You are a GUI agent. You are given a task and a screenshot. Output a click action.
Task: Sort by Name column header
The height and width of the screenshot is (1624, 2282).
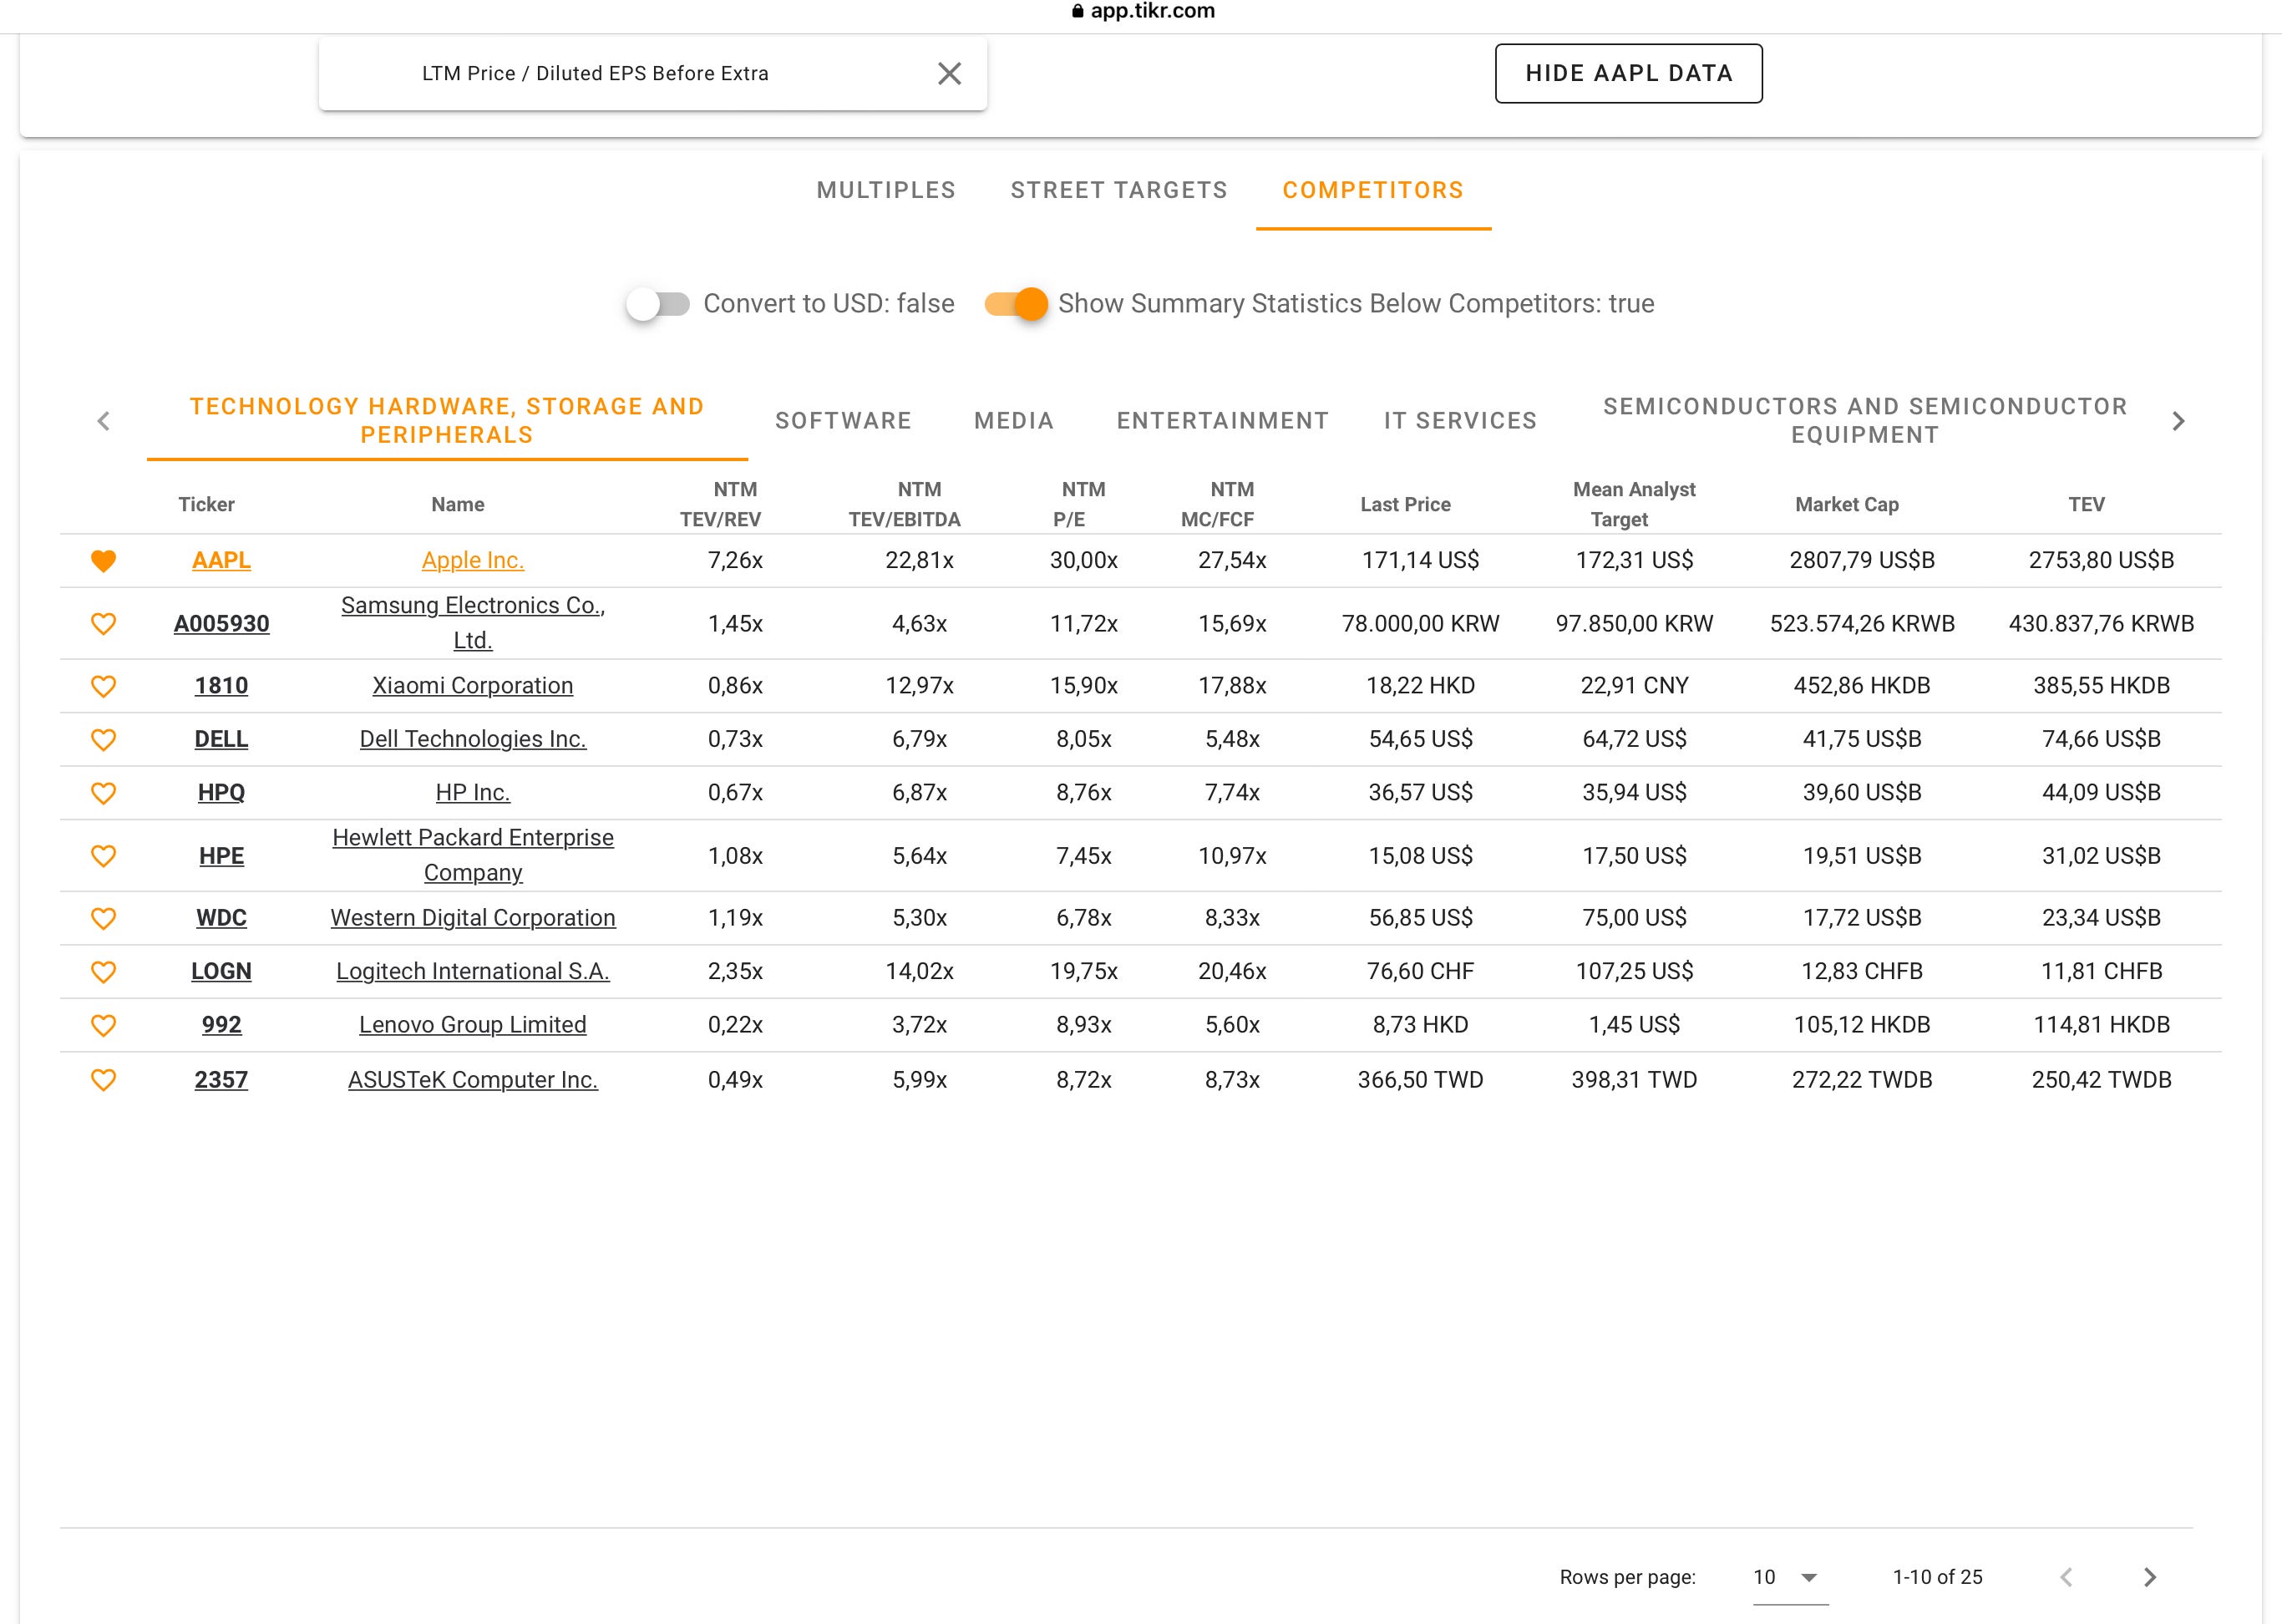pos(458,505)
